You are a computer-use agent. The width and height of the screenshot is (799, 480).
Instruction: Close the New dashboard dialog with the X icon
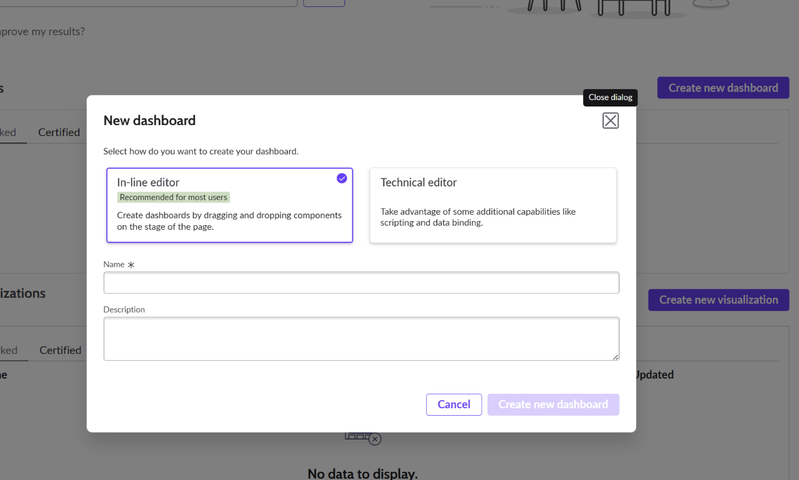(x=610, y=121)
